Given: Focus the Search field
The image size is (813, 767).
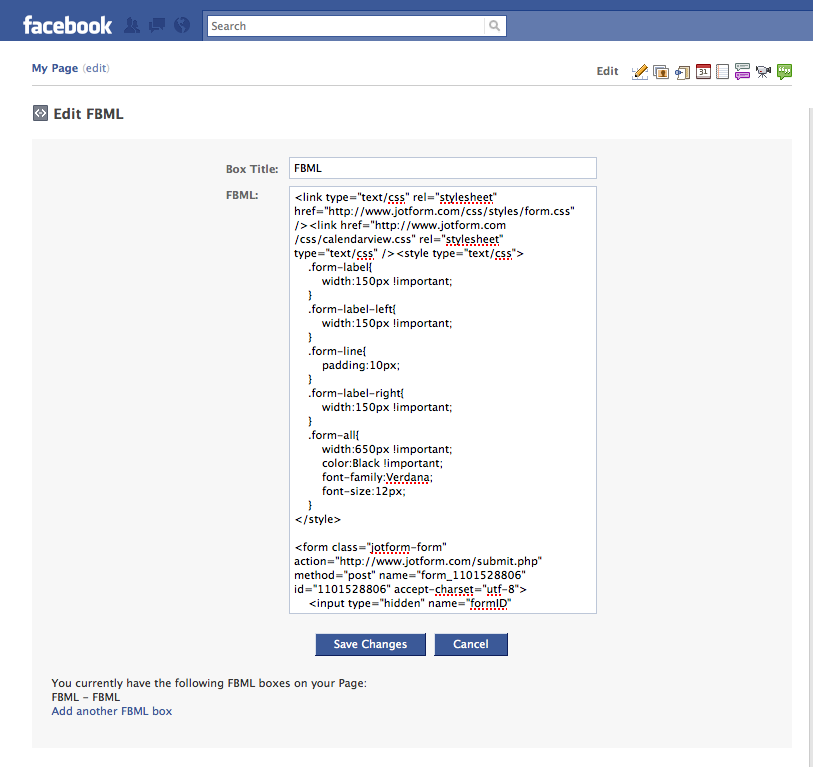Looking at the screenshot, I should point(346,26).
